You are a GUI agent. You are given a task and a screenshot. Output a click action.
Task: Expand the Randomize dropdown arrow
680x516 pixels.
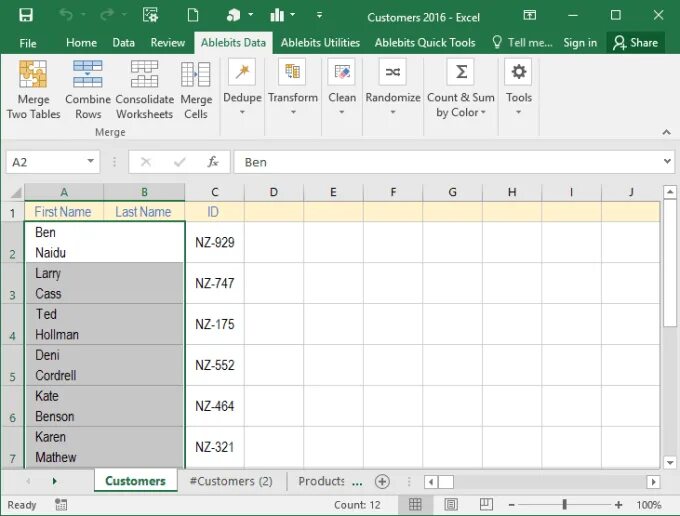click(393, 112)
